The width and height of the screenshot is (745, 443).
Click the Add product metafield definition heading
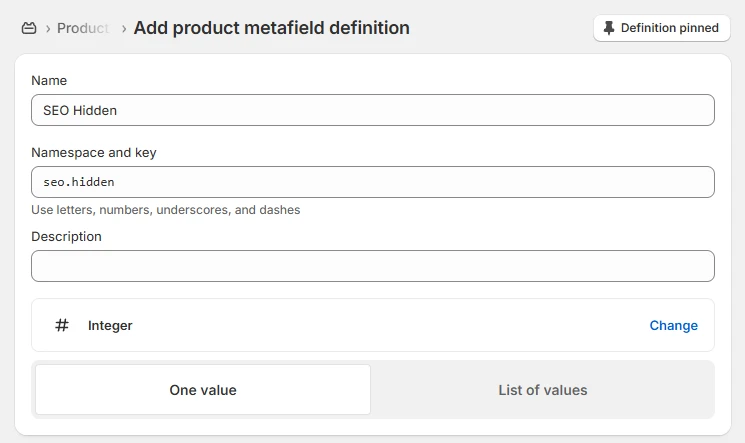click(x=271, y=28)
